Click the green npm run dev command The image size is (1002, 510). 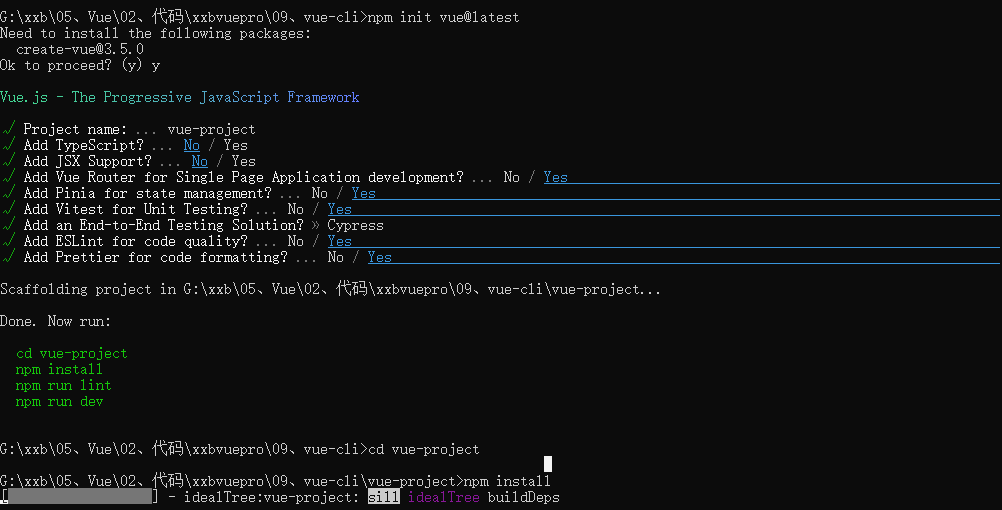pyautogui.click(x=59, y=401)
